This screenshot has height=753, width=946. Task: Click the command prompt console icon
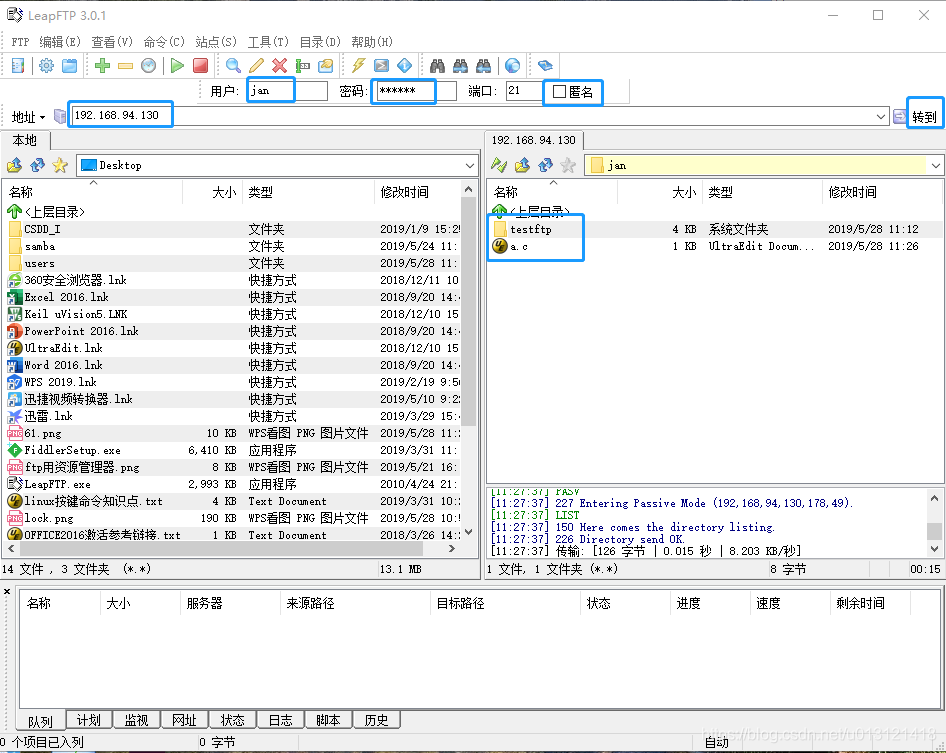point(381,65)
